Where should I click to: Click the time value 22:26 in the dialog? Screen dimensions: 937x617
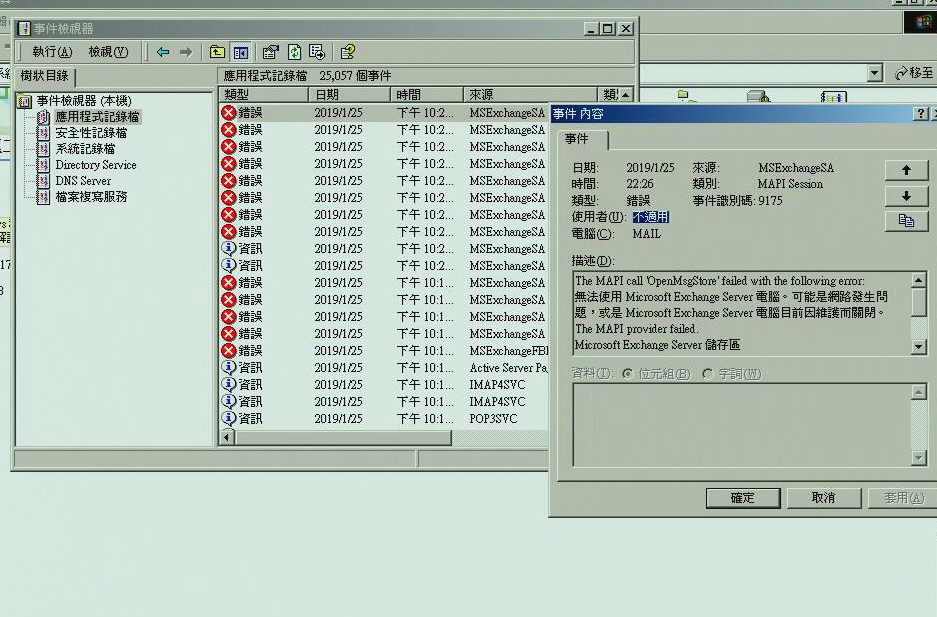640,184
